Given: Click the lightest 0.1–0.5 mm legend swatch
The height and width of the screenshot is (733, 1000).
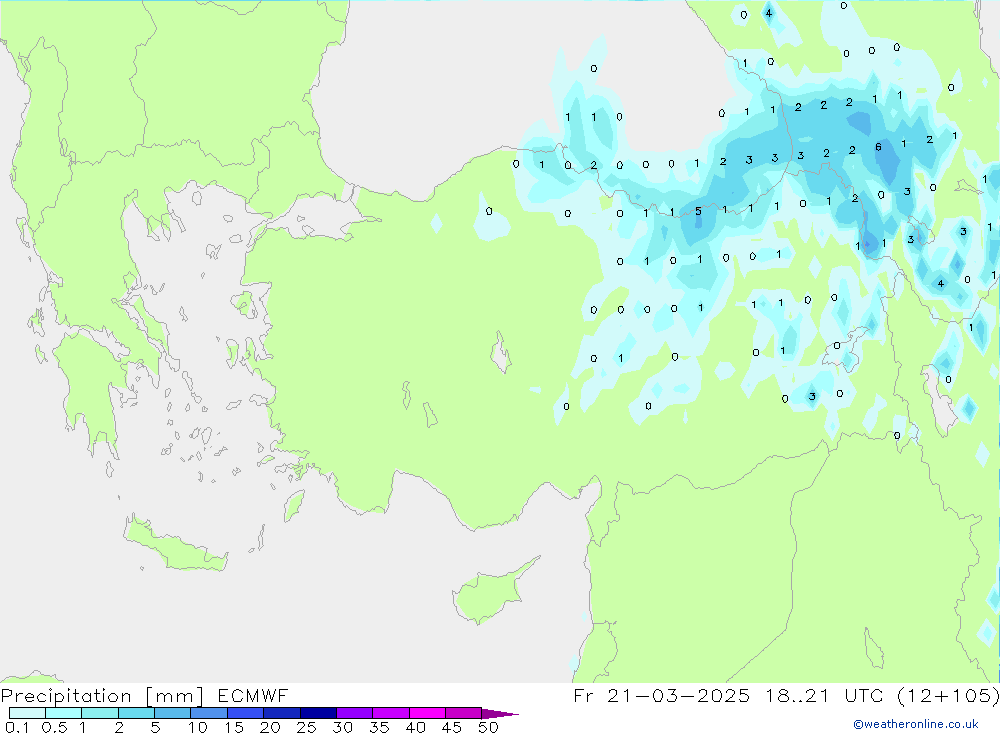Looking at the screenshot, I should tap(27, 713).
